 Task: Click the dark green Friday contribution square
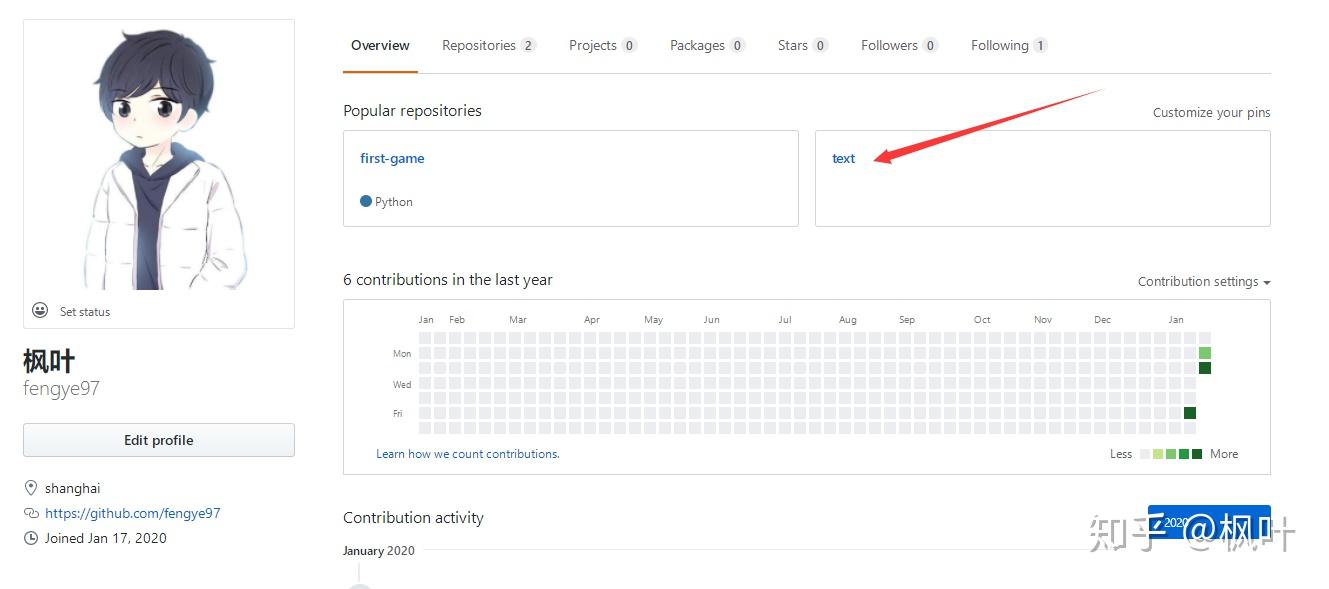(x=1190, y=413)
